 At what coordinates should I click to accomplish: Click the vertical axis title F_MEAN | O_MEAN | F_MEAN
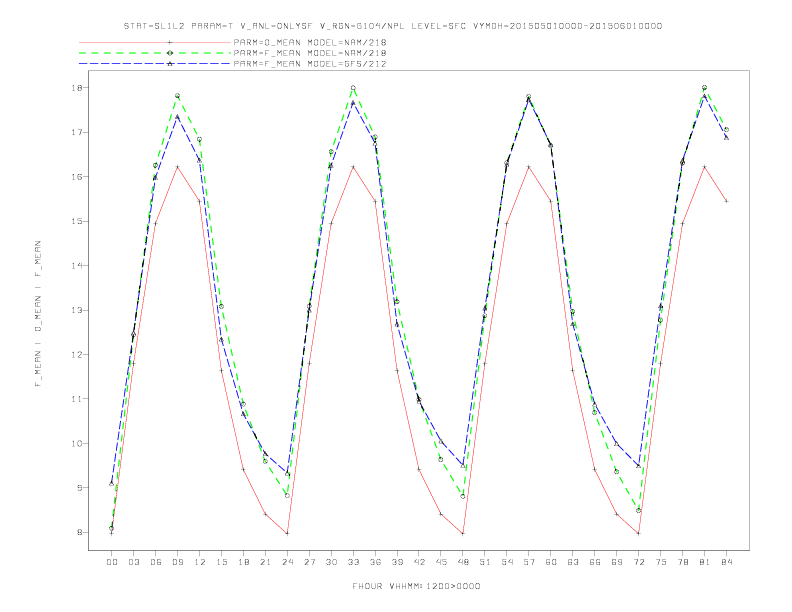[x=38, y=314]
